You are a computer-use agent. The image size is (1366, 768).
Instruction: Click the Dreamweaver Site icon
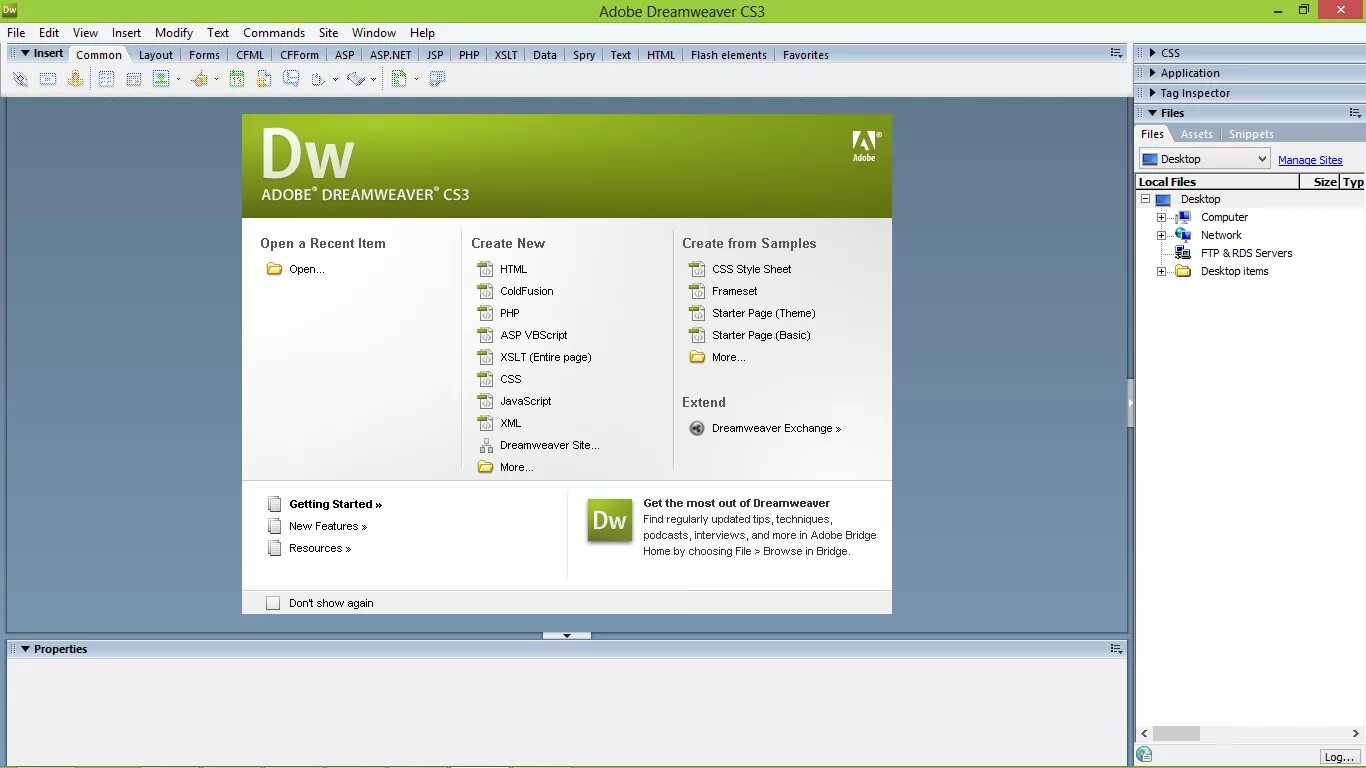[x=486, y=445]
